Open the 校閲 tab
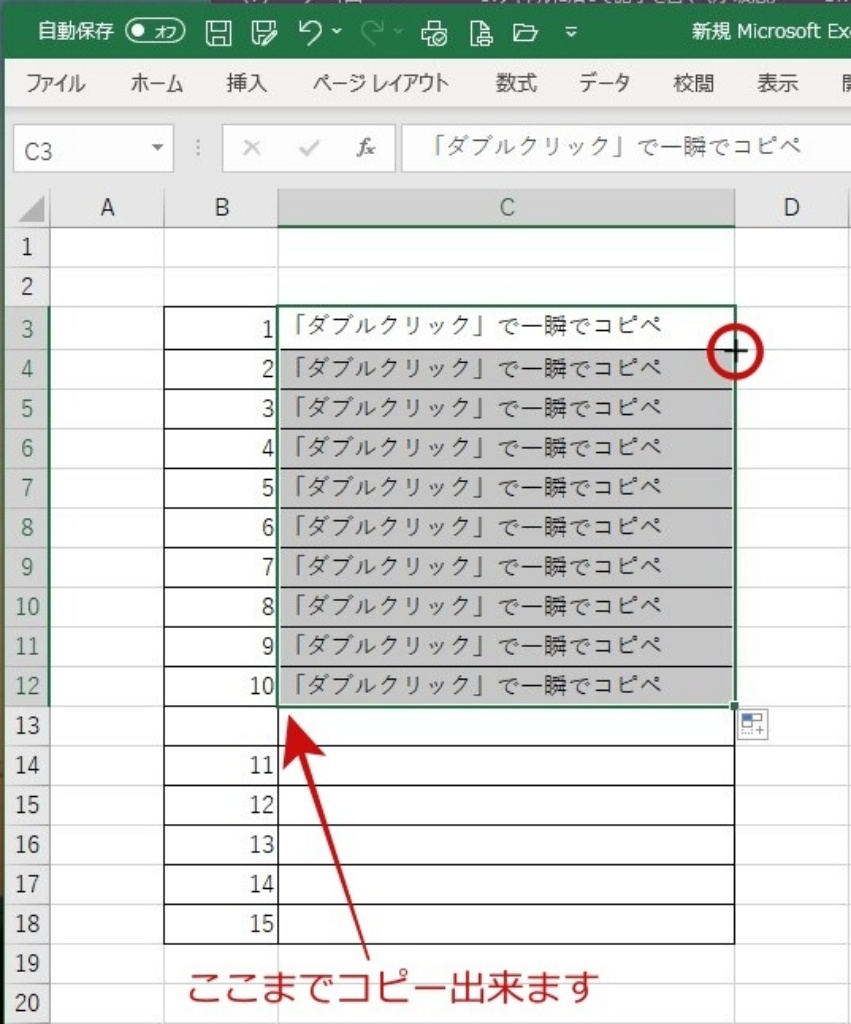Screen dimensions: 851x1024 [x=693, y=83]
